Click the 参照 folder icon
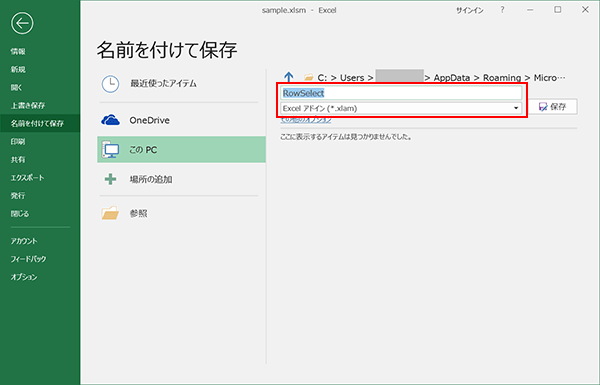600x385 pixels. pyautogui.click(x=110, y=213)
